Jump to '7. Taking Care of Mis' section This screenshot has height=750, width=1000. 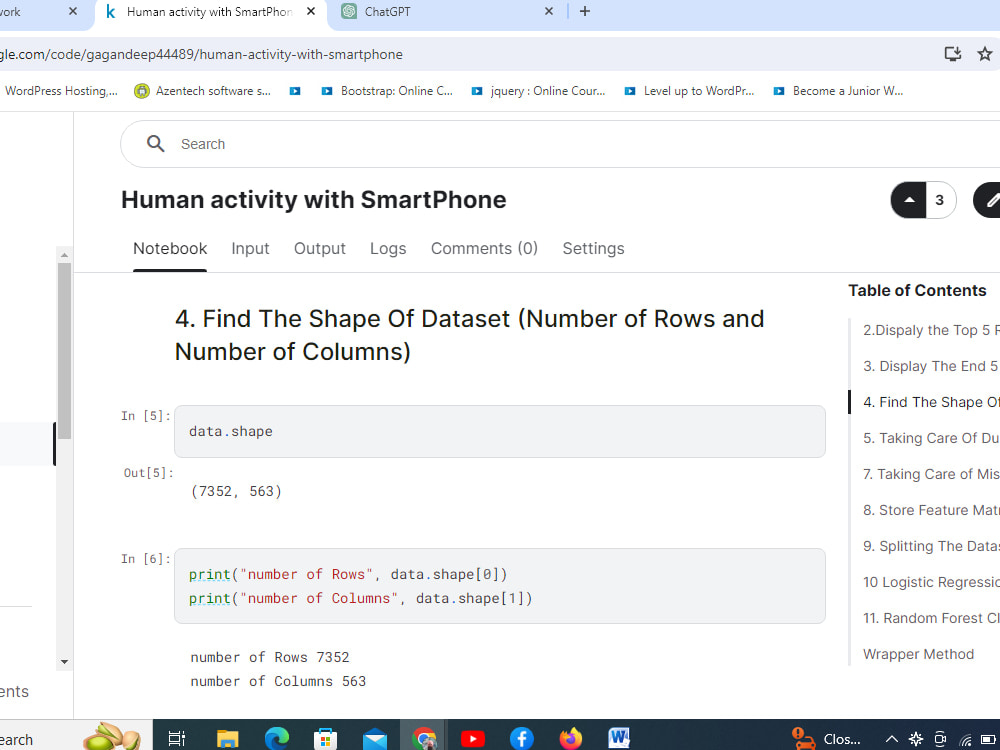click(x=930, y=474)
